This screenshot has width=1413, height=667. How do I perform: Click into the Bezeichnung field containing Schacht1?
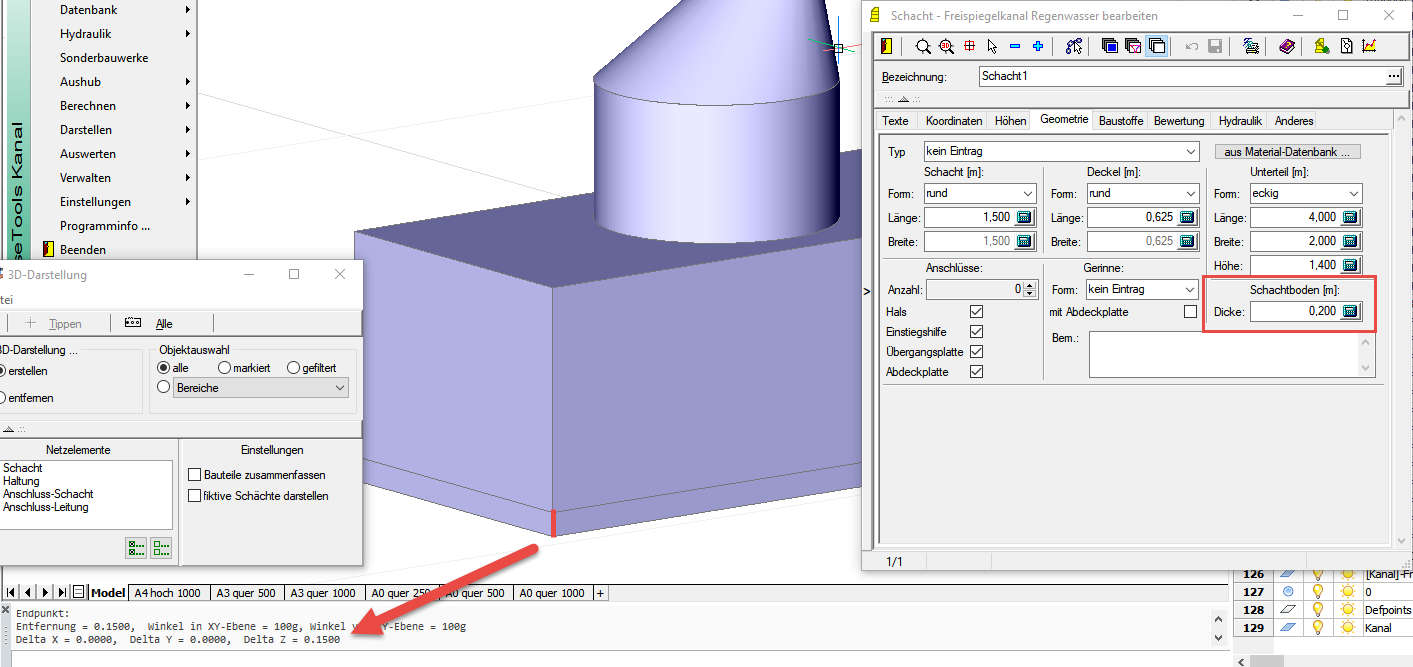coord(1180,76)
